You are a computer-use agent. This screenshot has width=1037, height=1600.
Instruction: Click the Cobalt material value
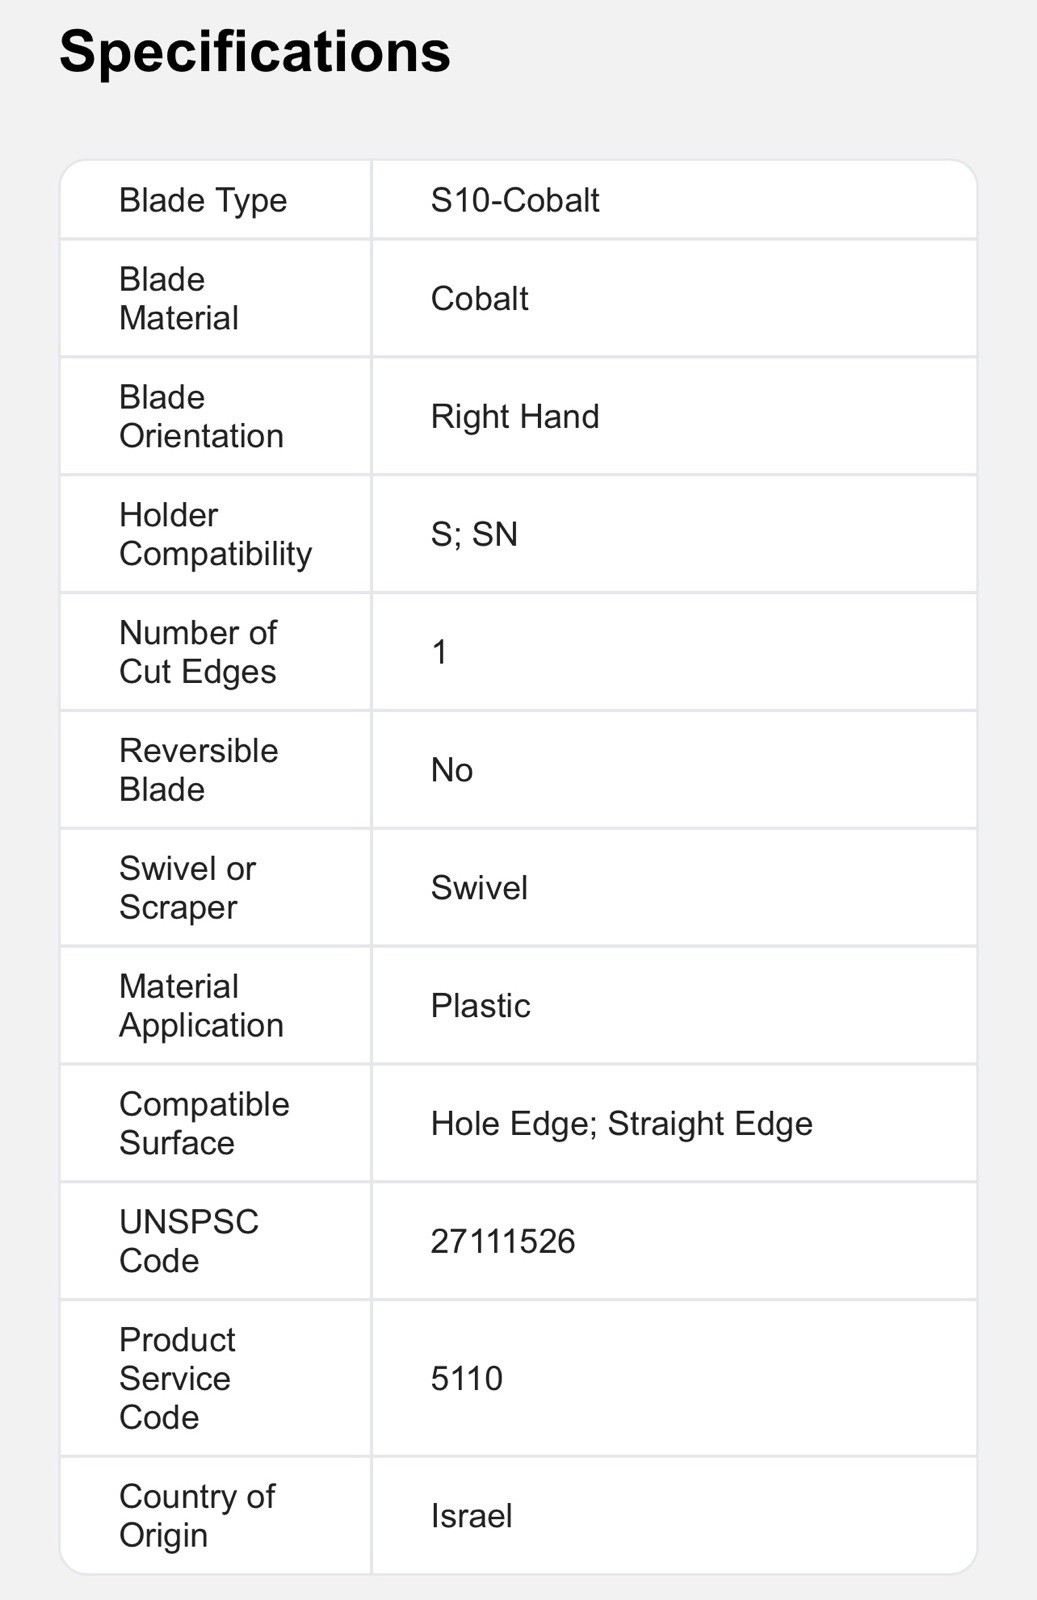480,298
